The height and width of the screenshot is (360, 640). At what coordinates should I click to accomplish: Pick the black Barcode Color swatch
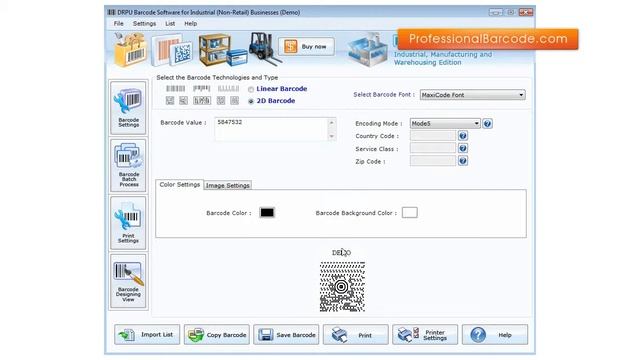pos(267,213)
